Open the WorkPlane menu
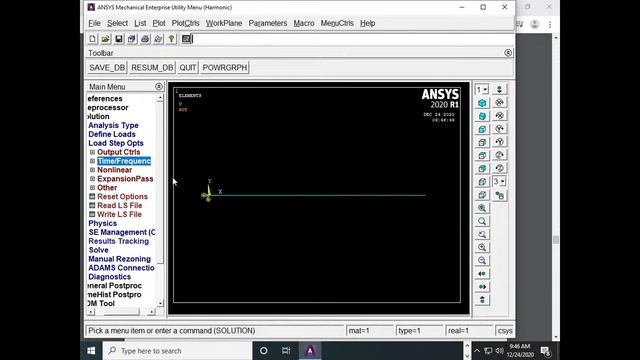Image resolution: width=640 pixels, height=360 pixels. point(224,23)
